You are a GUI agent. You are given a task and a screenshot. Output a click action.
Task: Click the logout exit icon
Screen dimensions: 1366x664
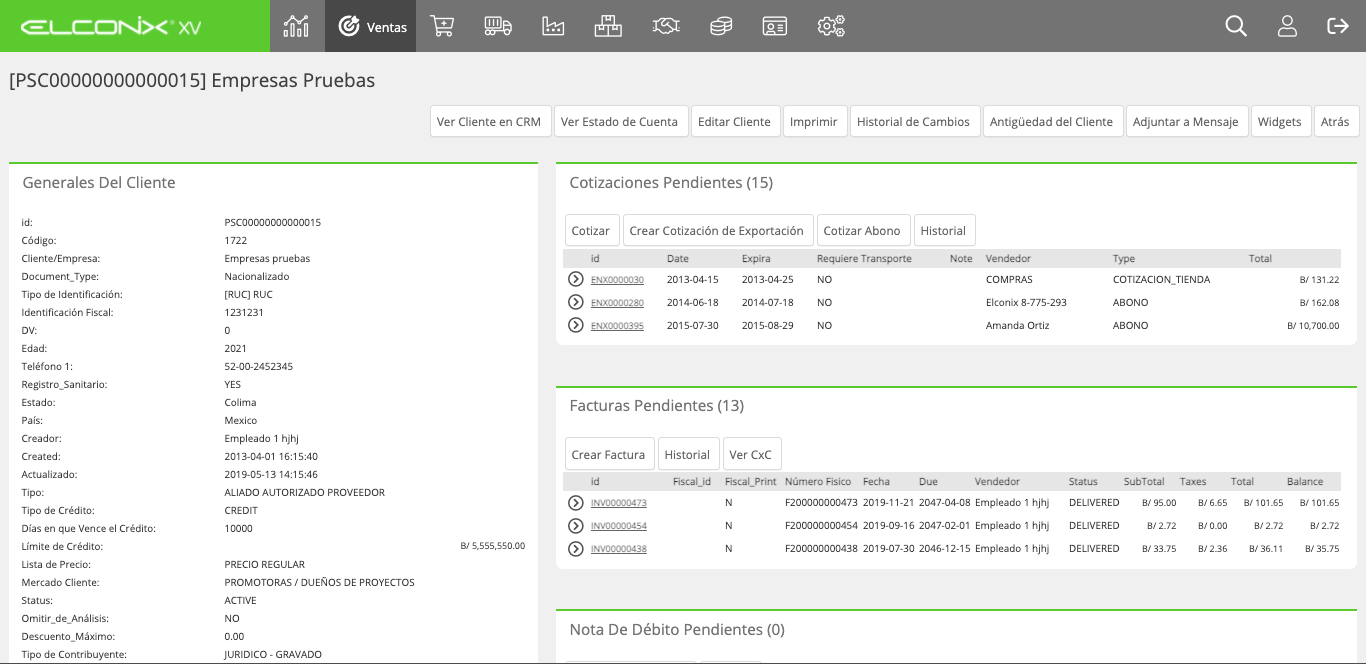tap(1338, 26)
